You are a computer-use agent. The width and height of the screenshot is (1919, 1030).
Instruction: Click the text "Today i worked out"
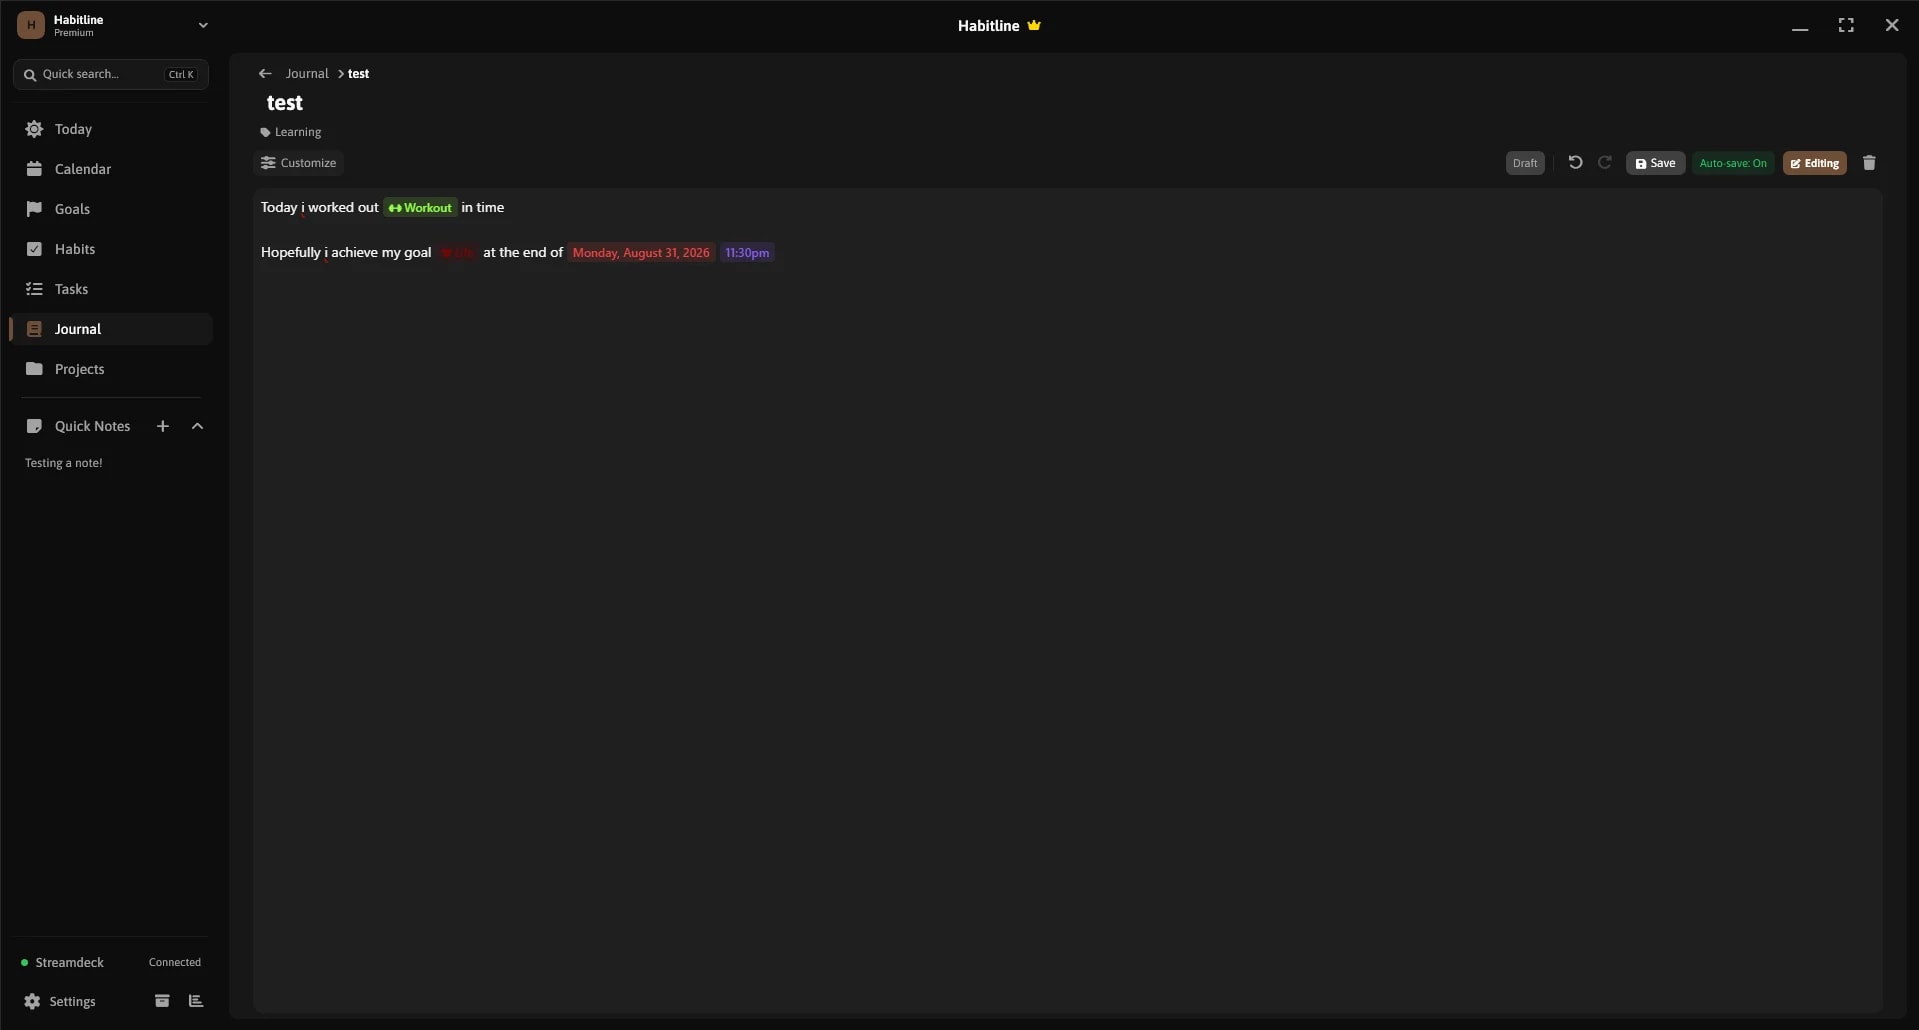320,208
